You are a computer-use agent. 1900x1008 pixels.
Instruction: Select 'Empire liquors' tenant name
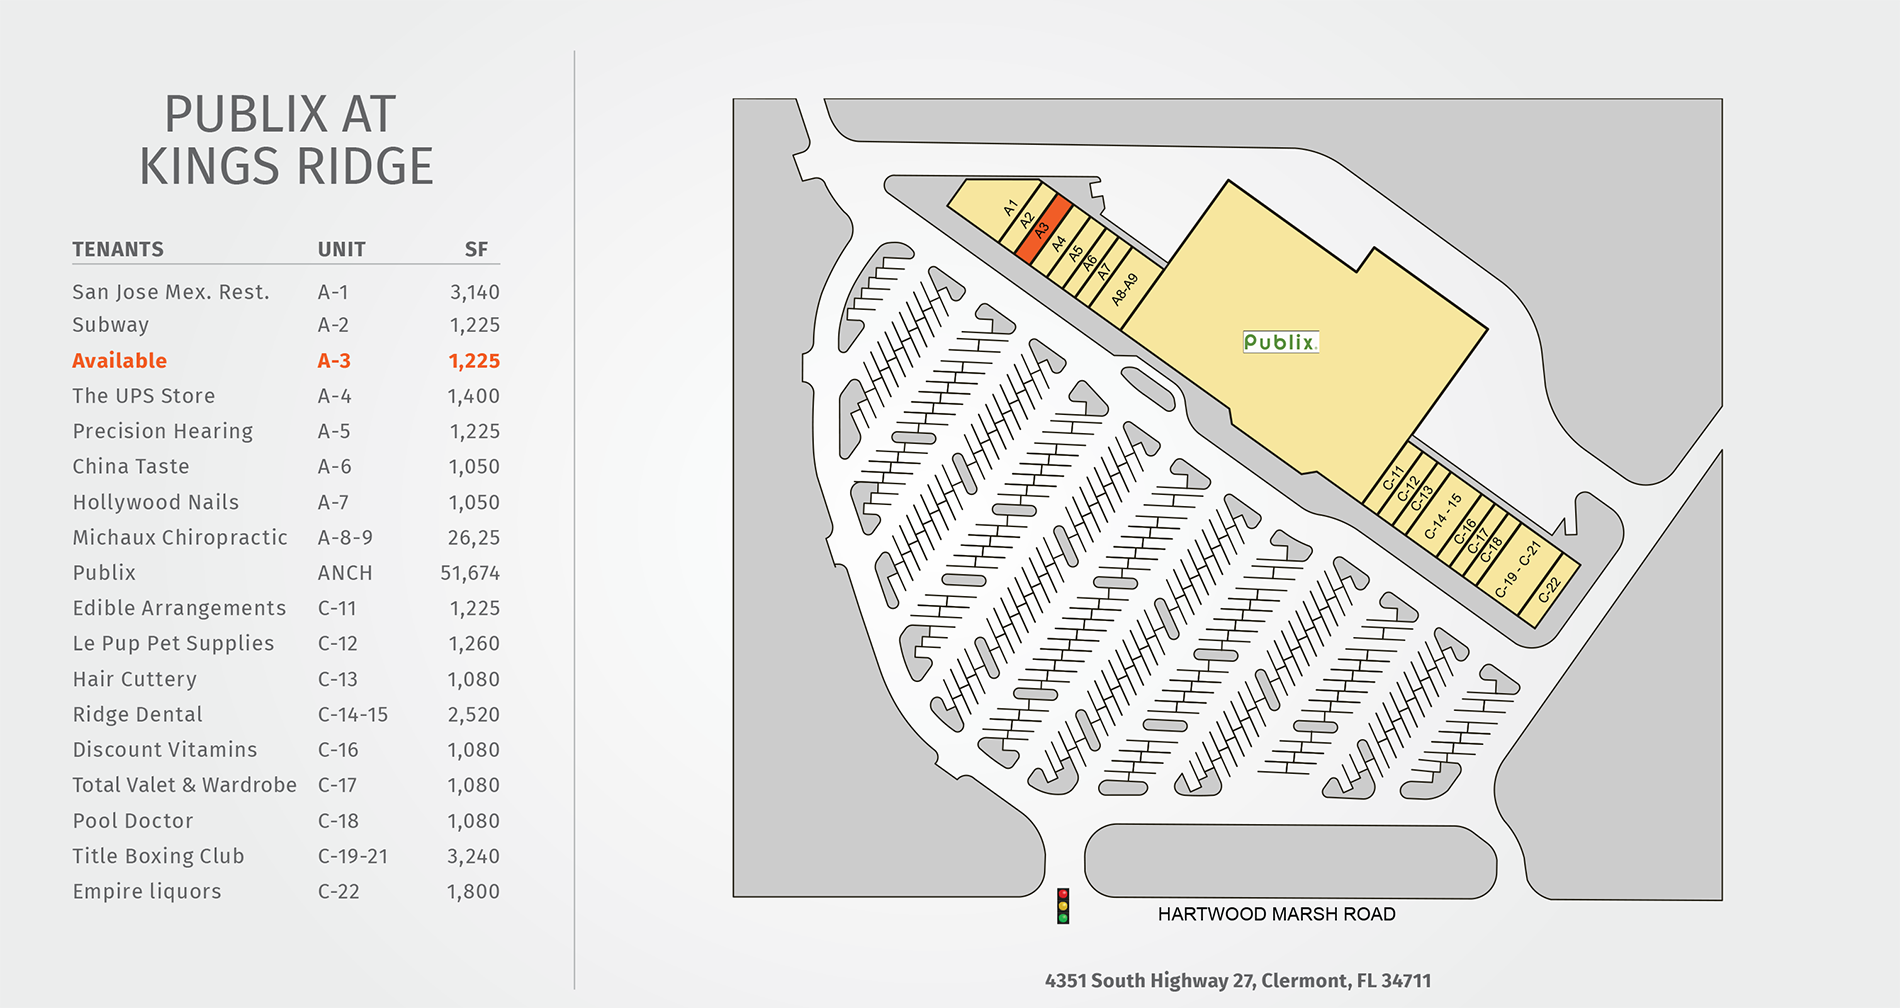[147, 891]
